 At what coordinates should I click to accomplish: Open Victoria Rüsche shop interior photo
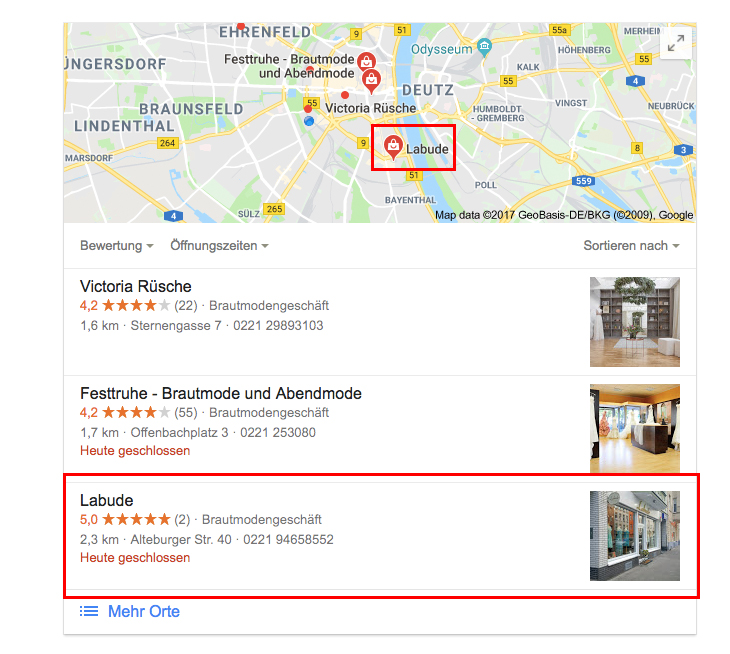point(635,322)
